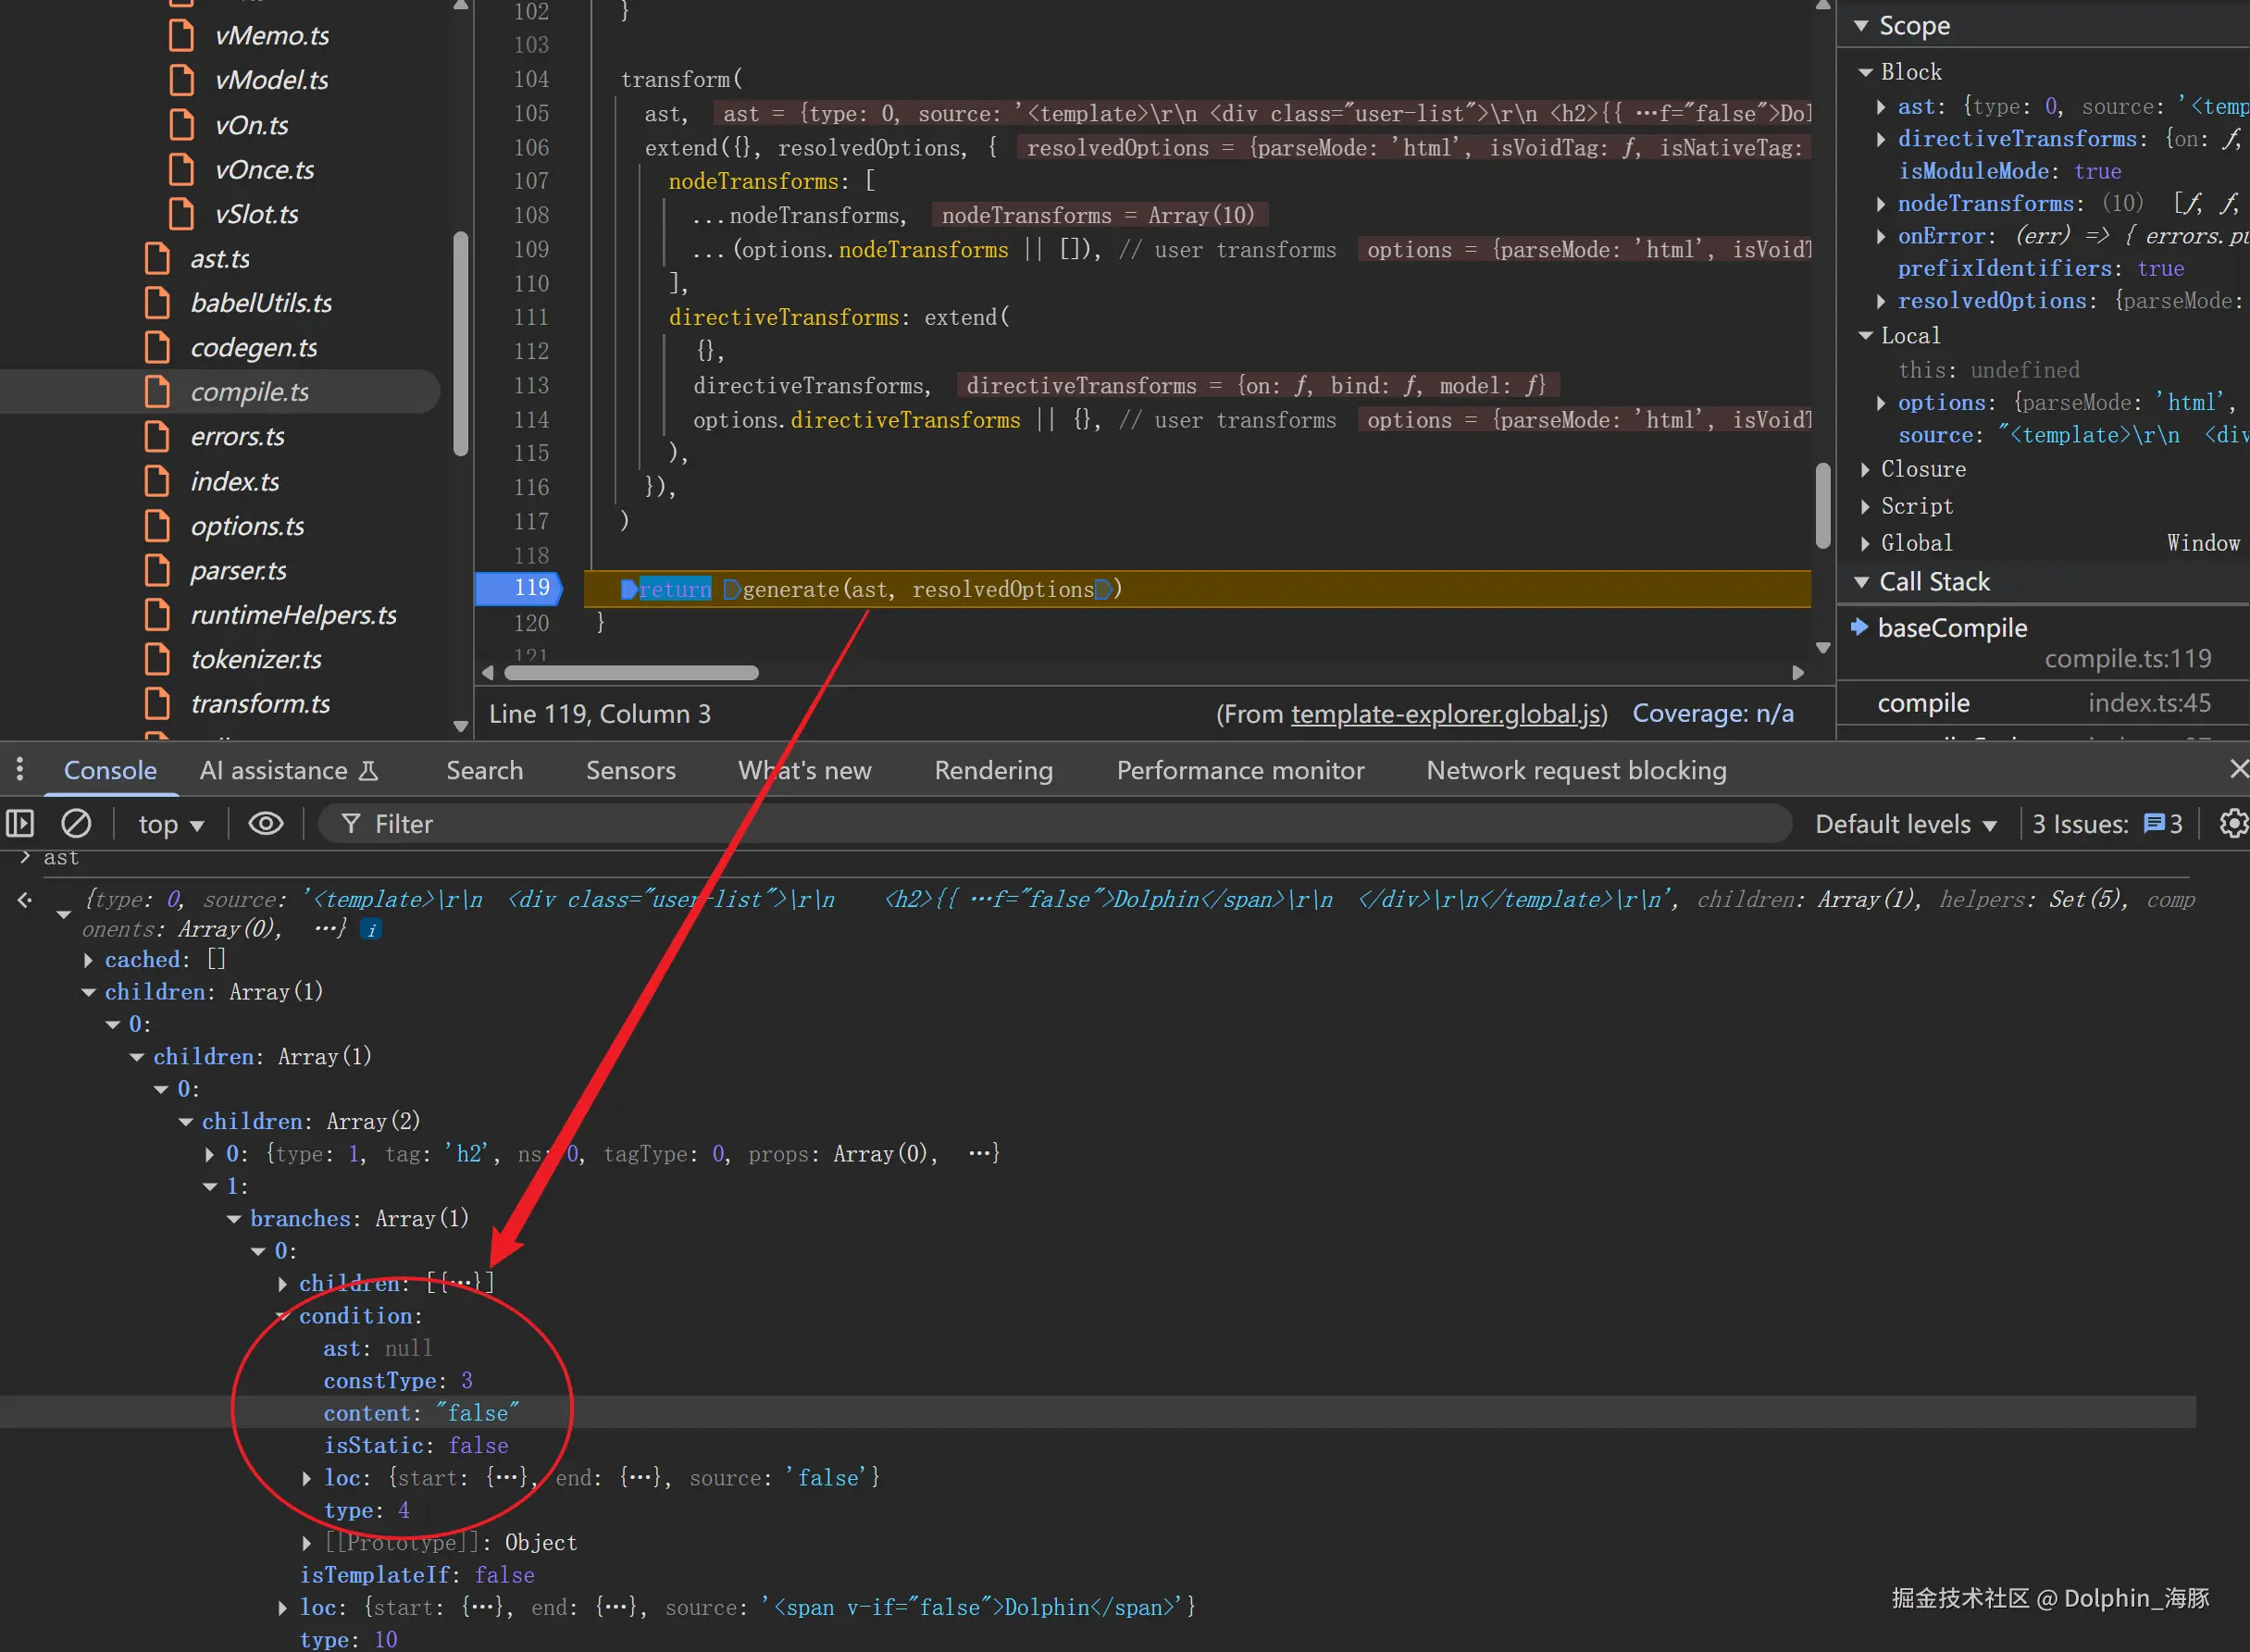Collapse the branches Array(1) node

click(x=234, y=1219)
